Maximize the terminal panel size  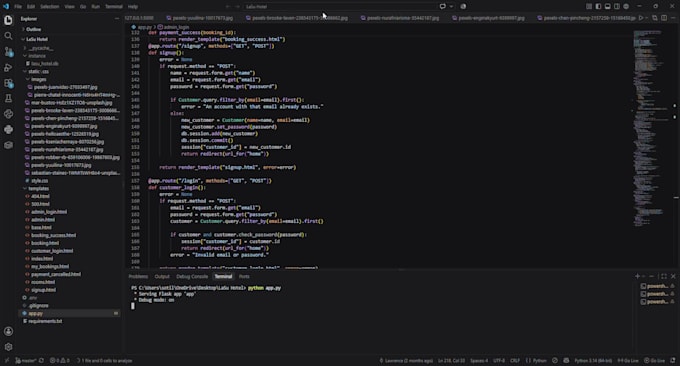coord(664,276)
